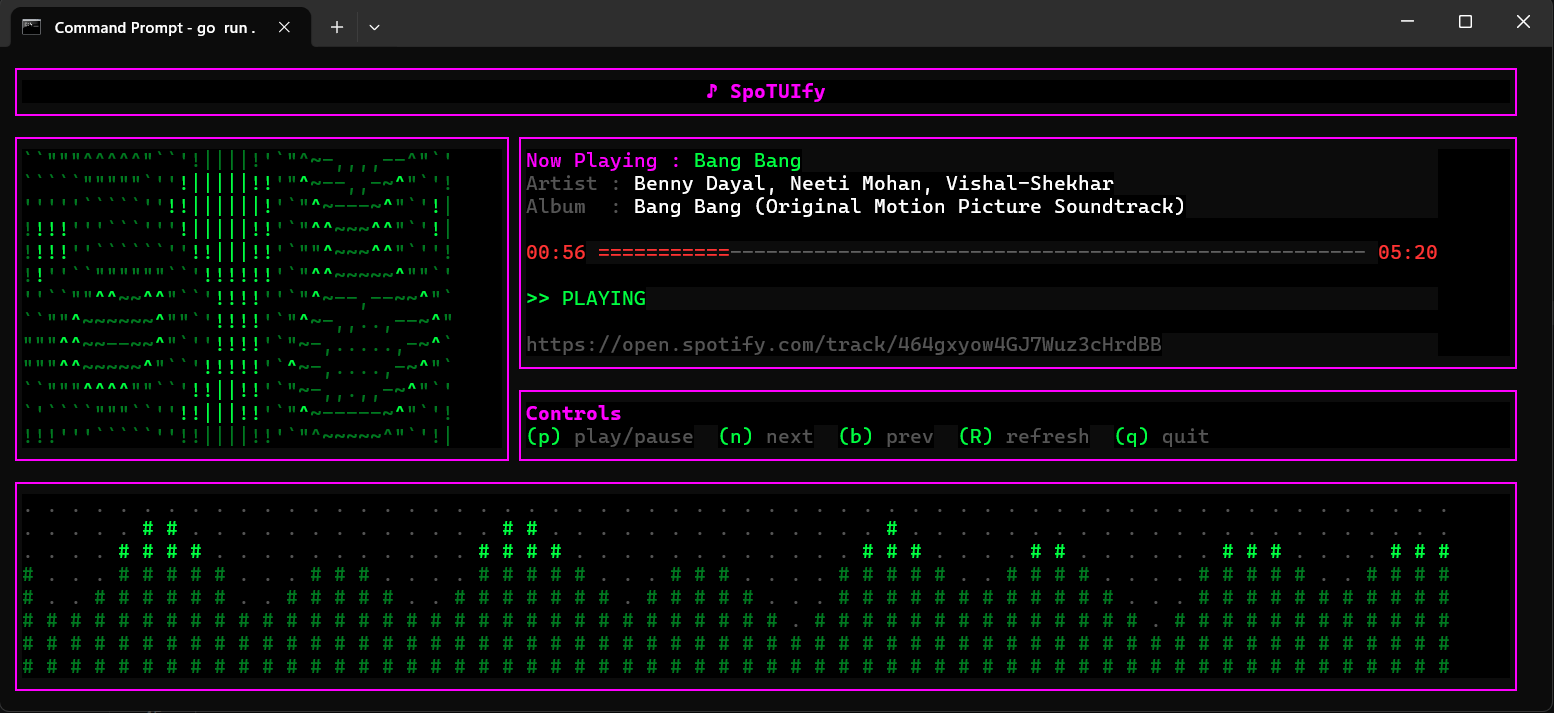
Task: Open the Spotify track URL link
Action: (x=844, y=344)
